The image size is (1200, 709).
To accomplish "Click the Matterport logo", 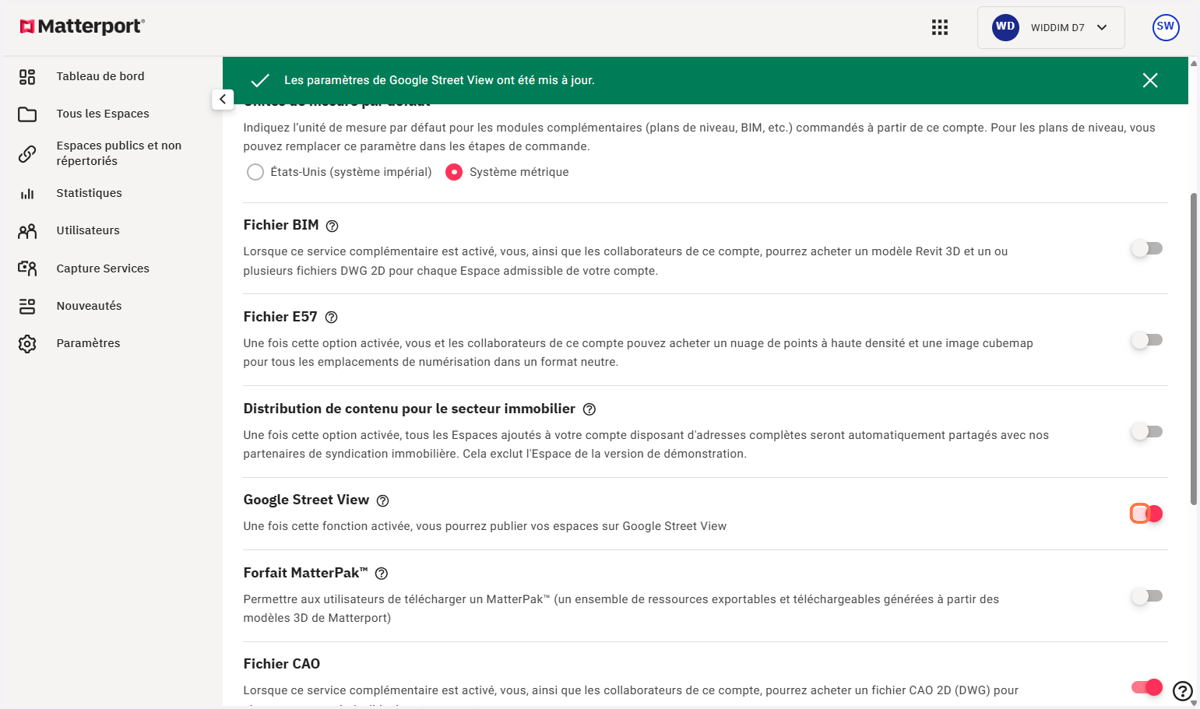I will 82,27.
